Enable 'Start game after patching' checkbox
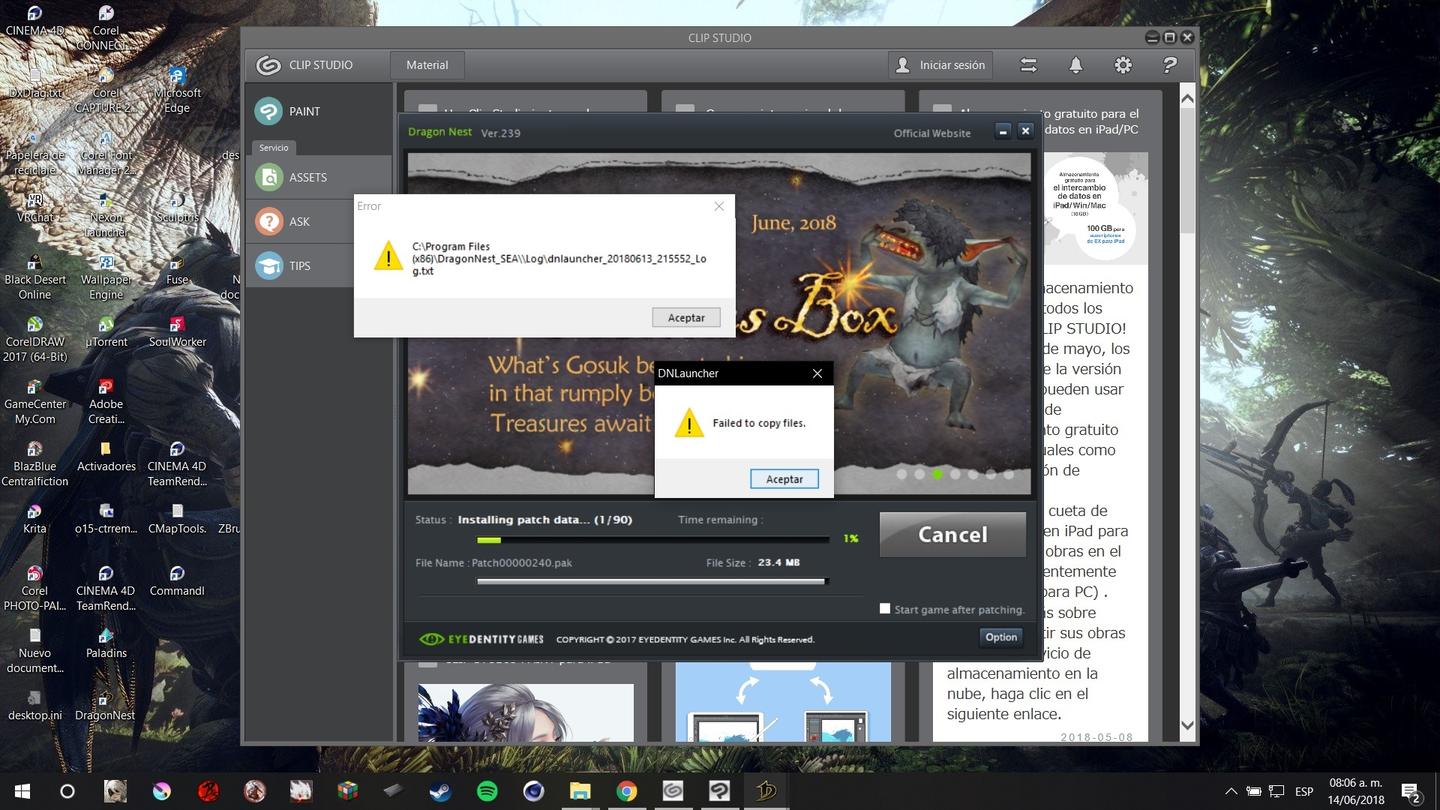This screenshot has width=1440, height=810. tap(885, 608)
